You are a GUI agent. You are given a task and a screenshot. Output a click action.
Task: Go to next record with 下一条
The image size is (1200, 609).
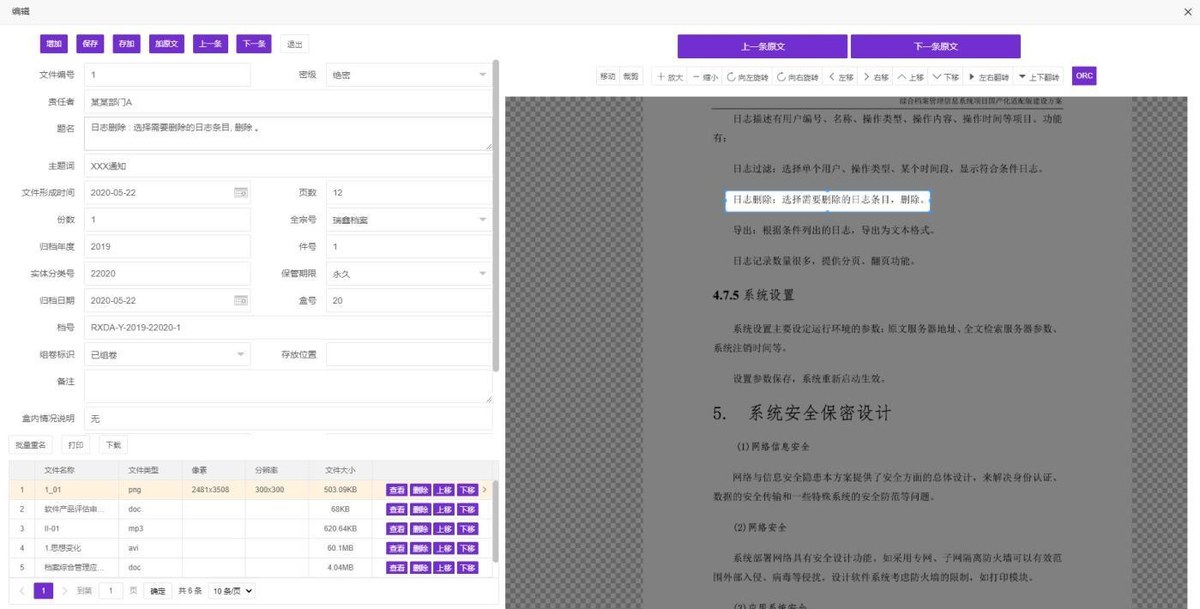254,44
